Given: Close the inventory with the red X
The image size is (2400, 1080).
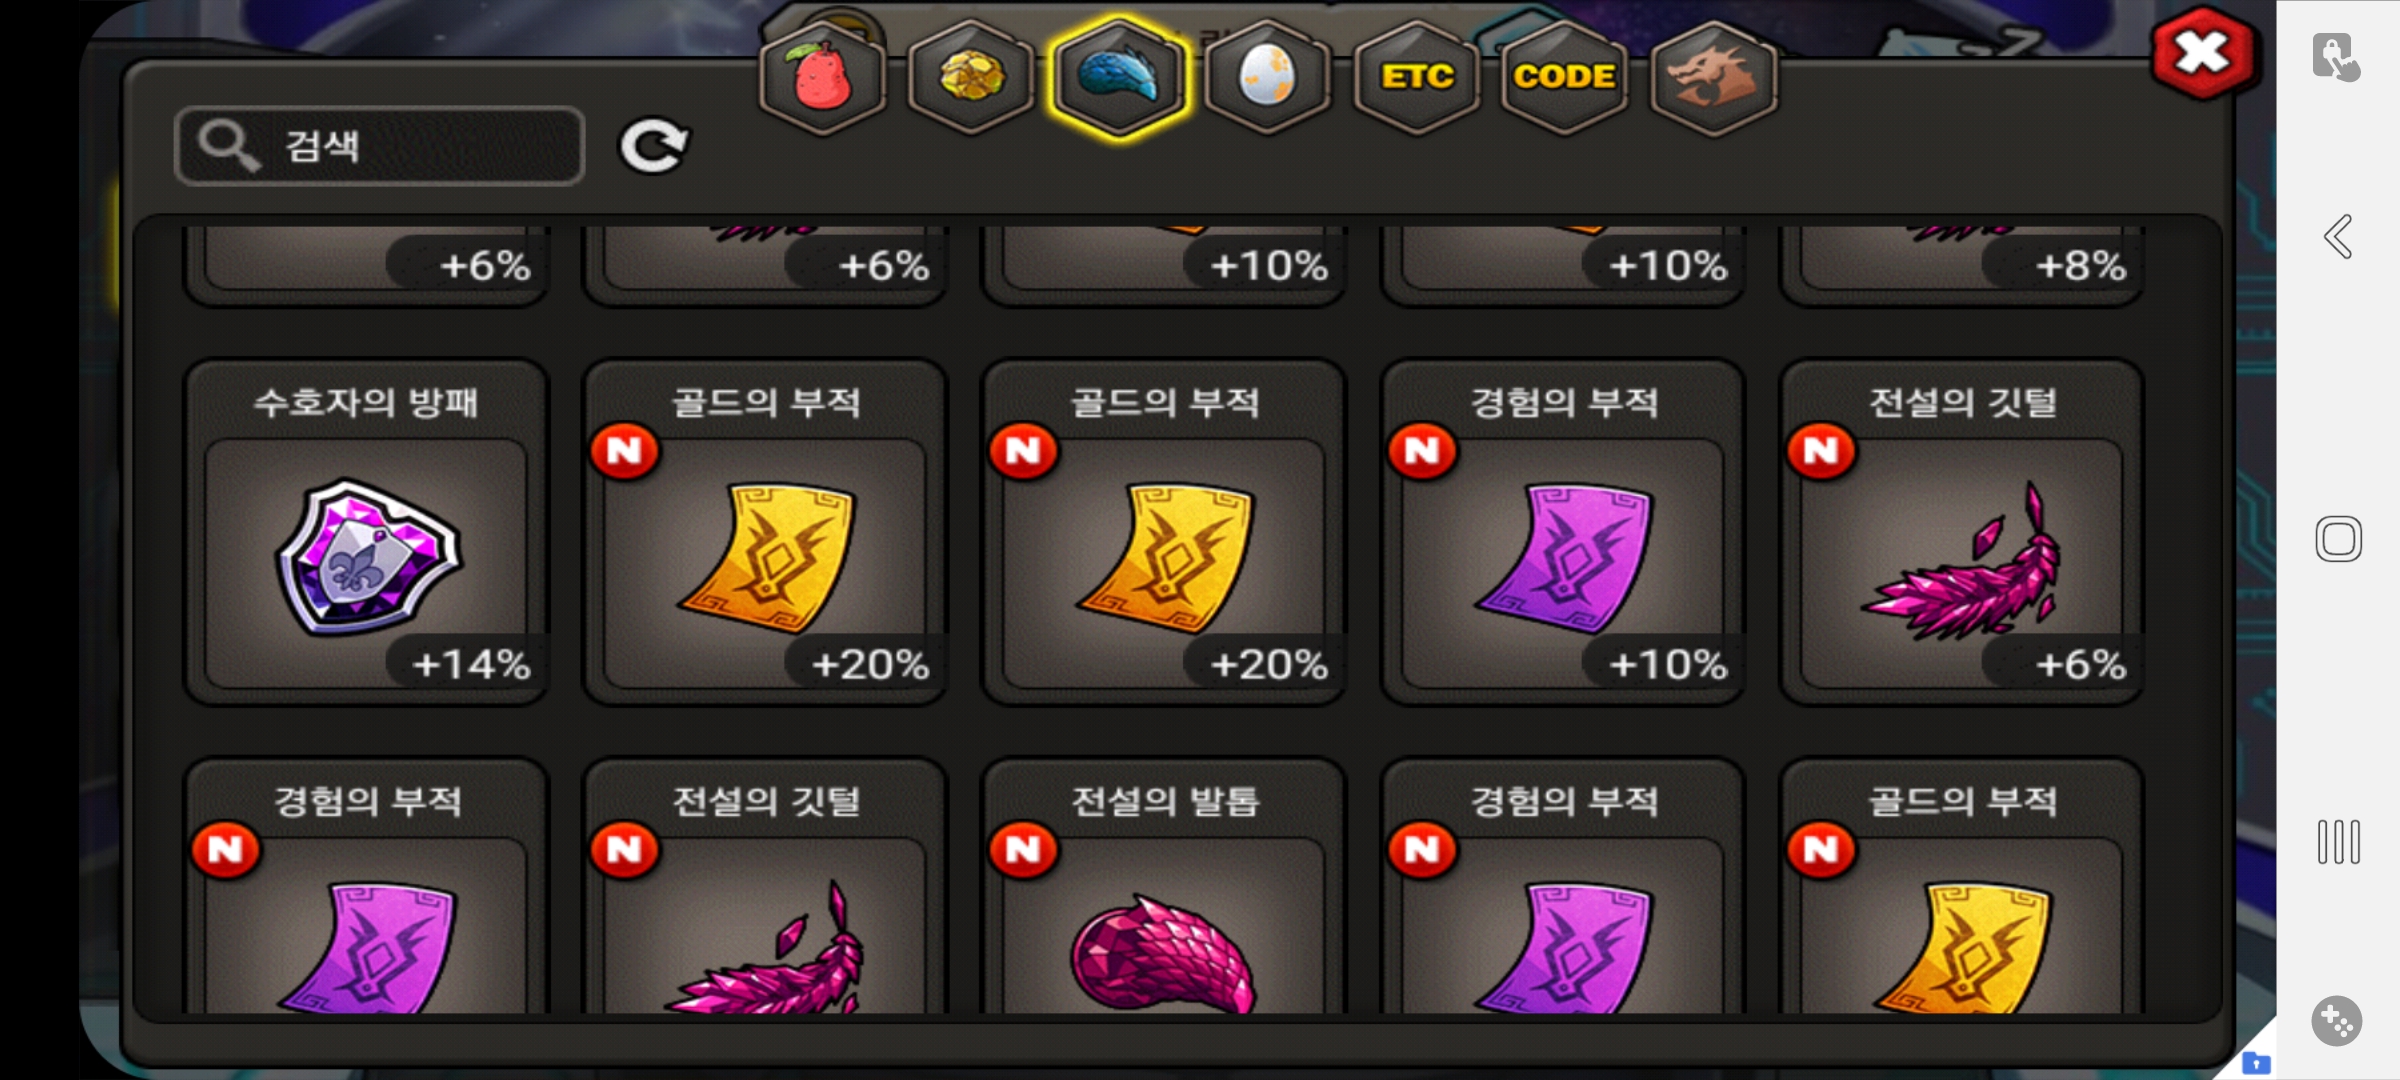Looking at the screenshot, I should click(x=2202, y=54).
